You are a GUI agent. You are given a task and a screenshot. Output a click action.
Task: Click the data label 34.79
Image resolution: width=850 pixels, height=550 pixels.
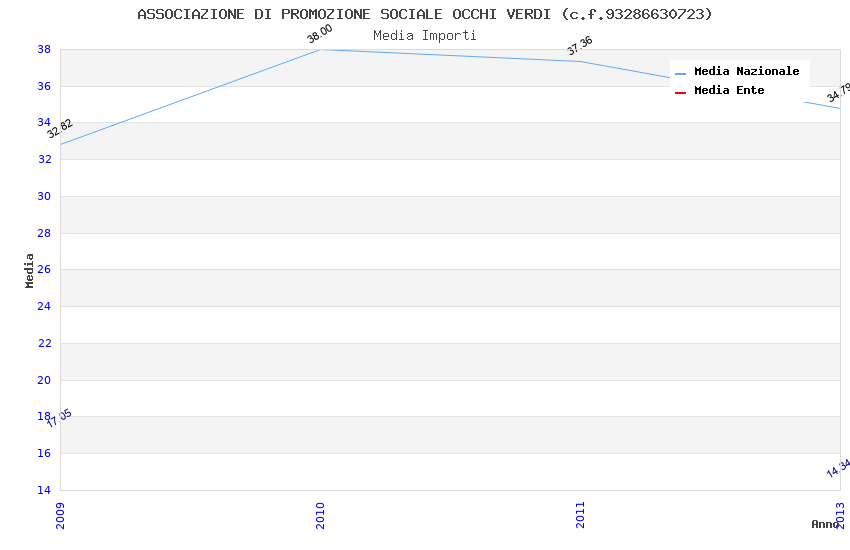tap(839, 93)
